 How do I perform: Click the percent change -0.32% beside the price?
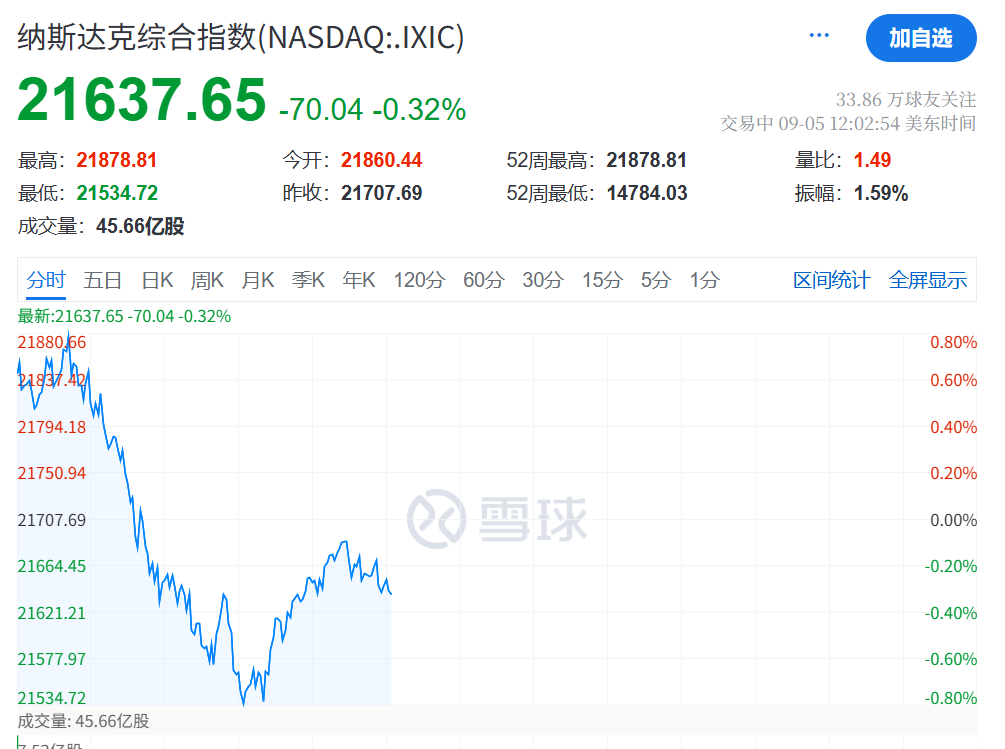(x=419, y=110)
